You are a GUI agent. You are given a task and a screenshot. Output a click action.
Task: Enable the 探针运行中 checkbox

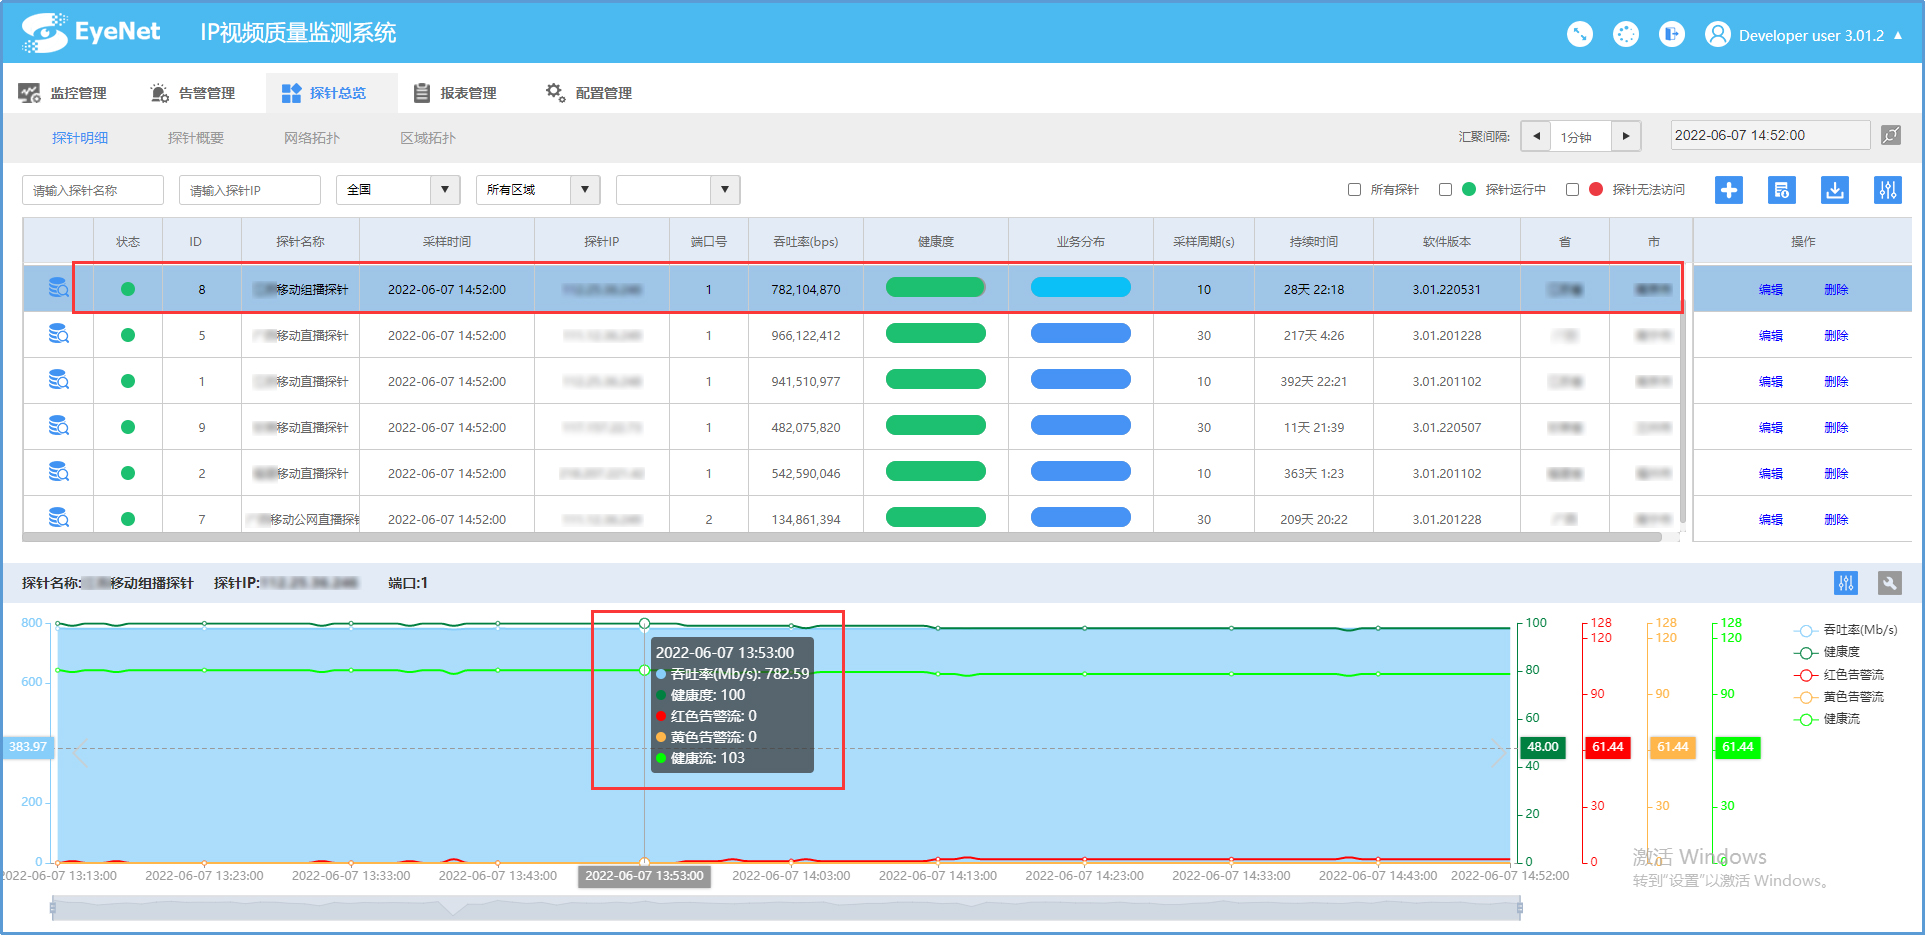pyautogui.click(x=1445, y=190)
